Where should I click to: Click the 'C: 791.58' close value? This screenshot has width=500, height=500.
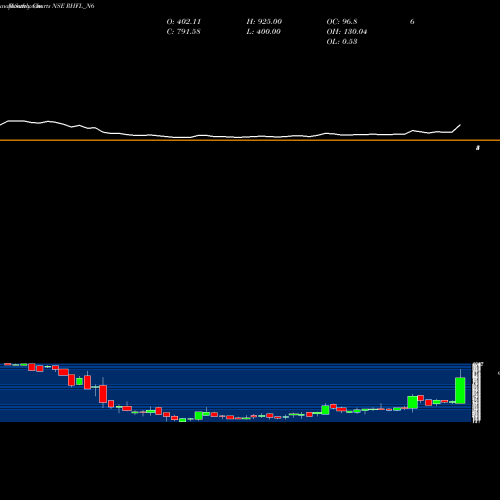[183, 32]
